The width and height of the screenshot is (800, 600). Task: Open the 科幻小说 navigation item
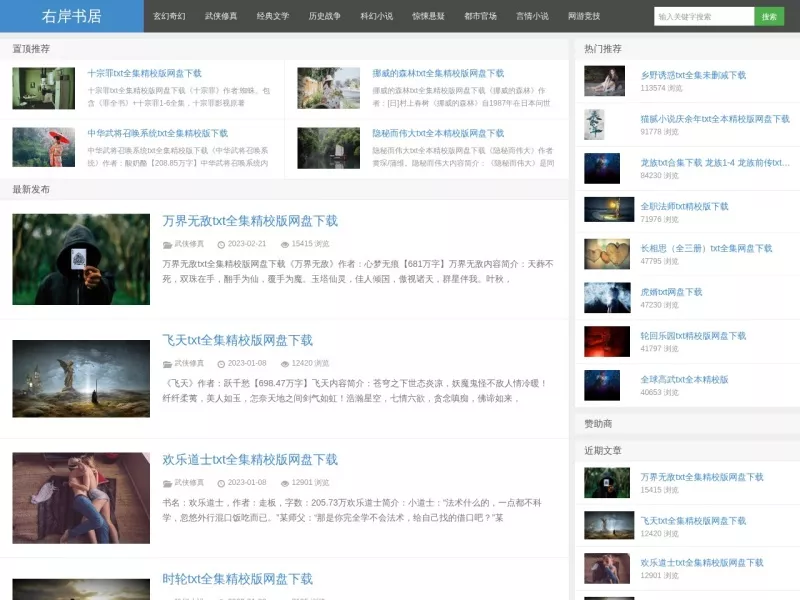(377, 16)
